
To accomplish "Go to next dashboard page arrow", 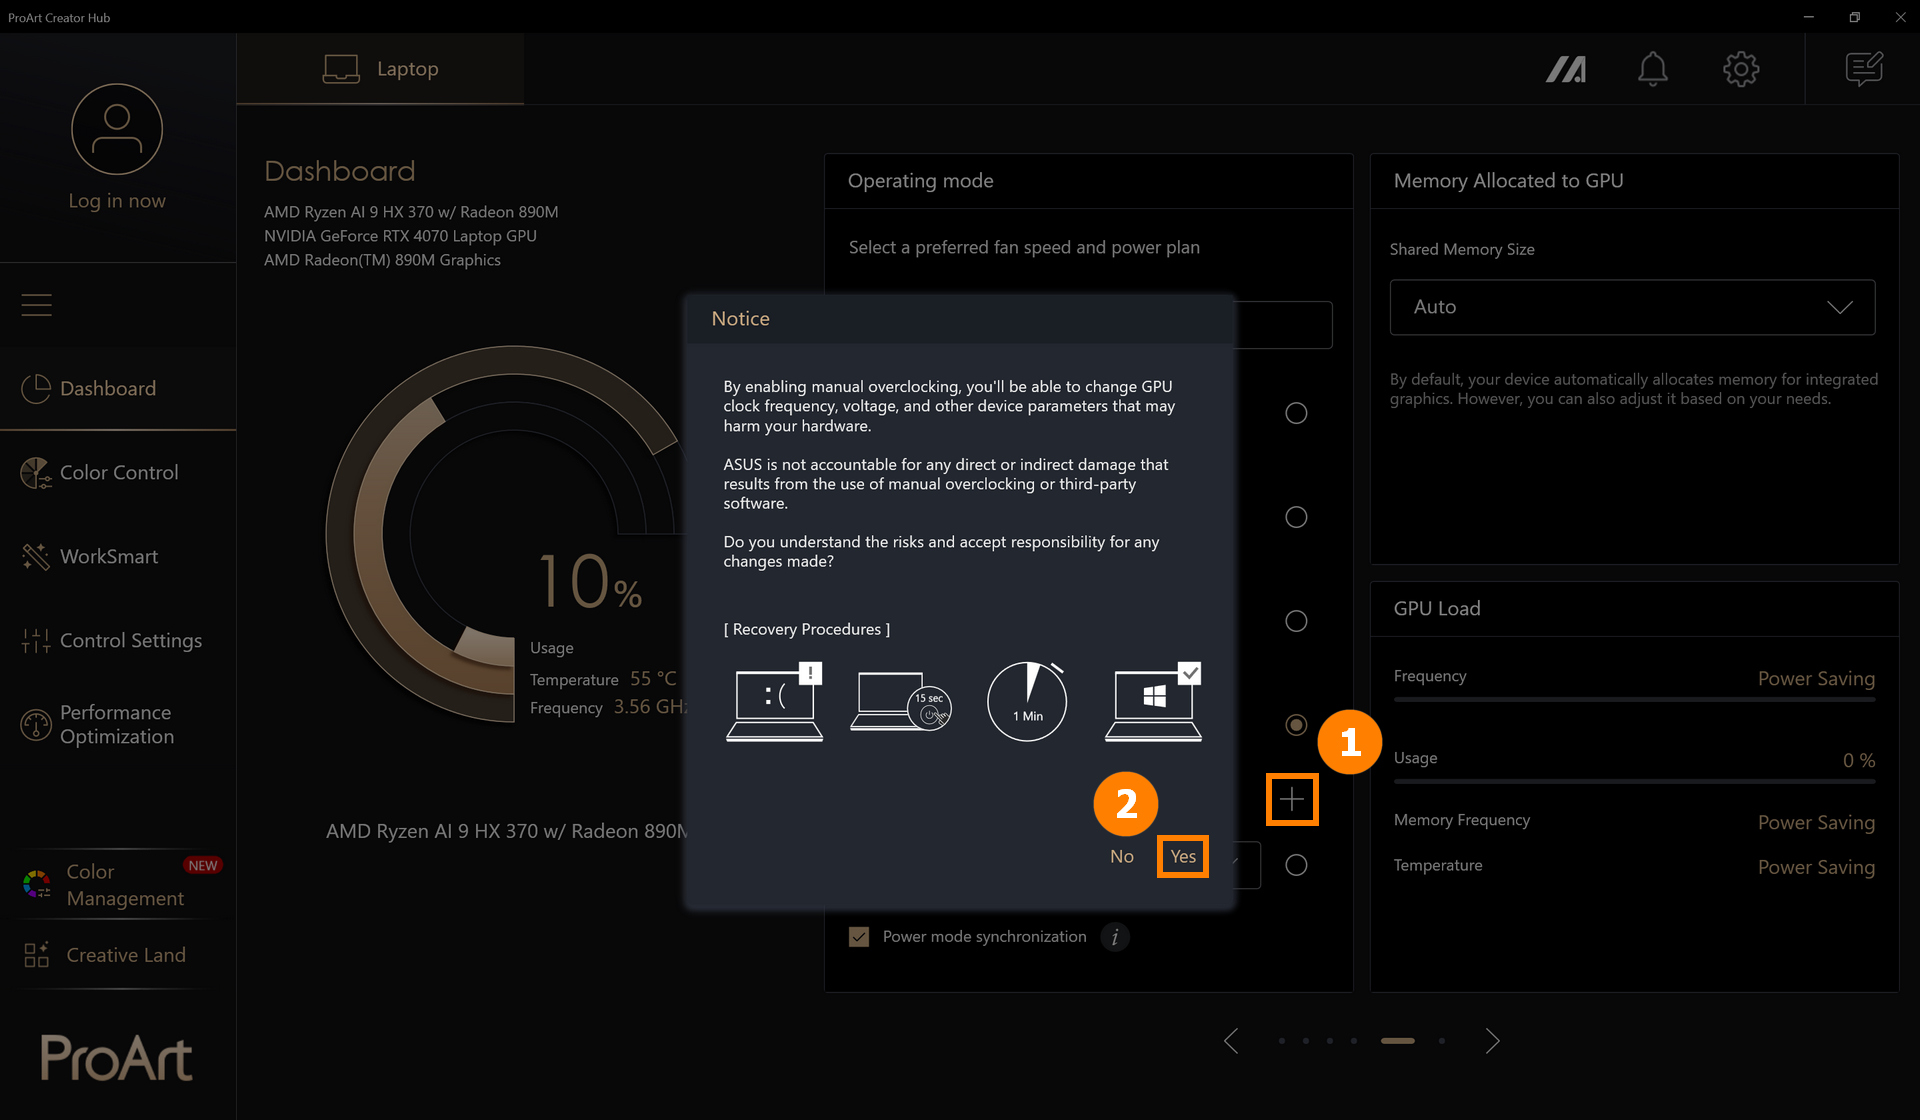I will [1492, 1041].
